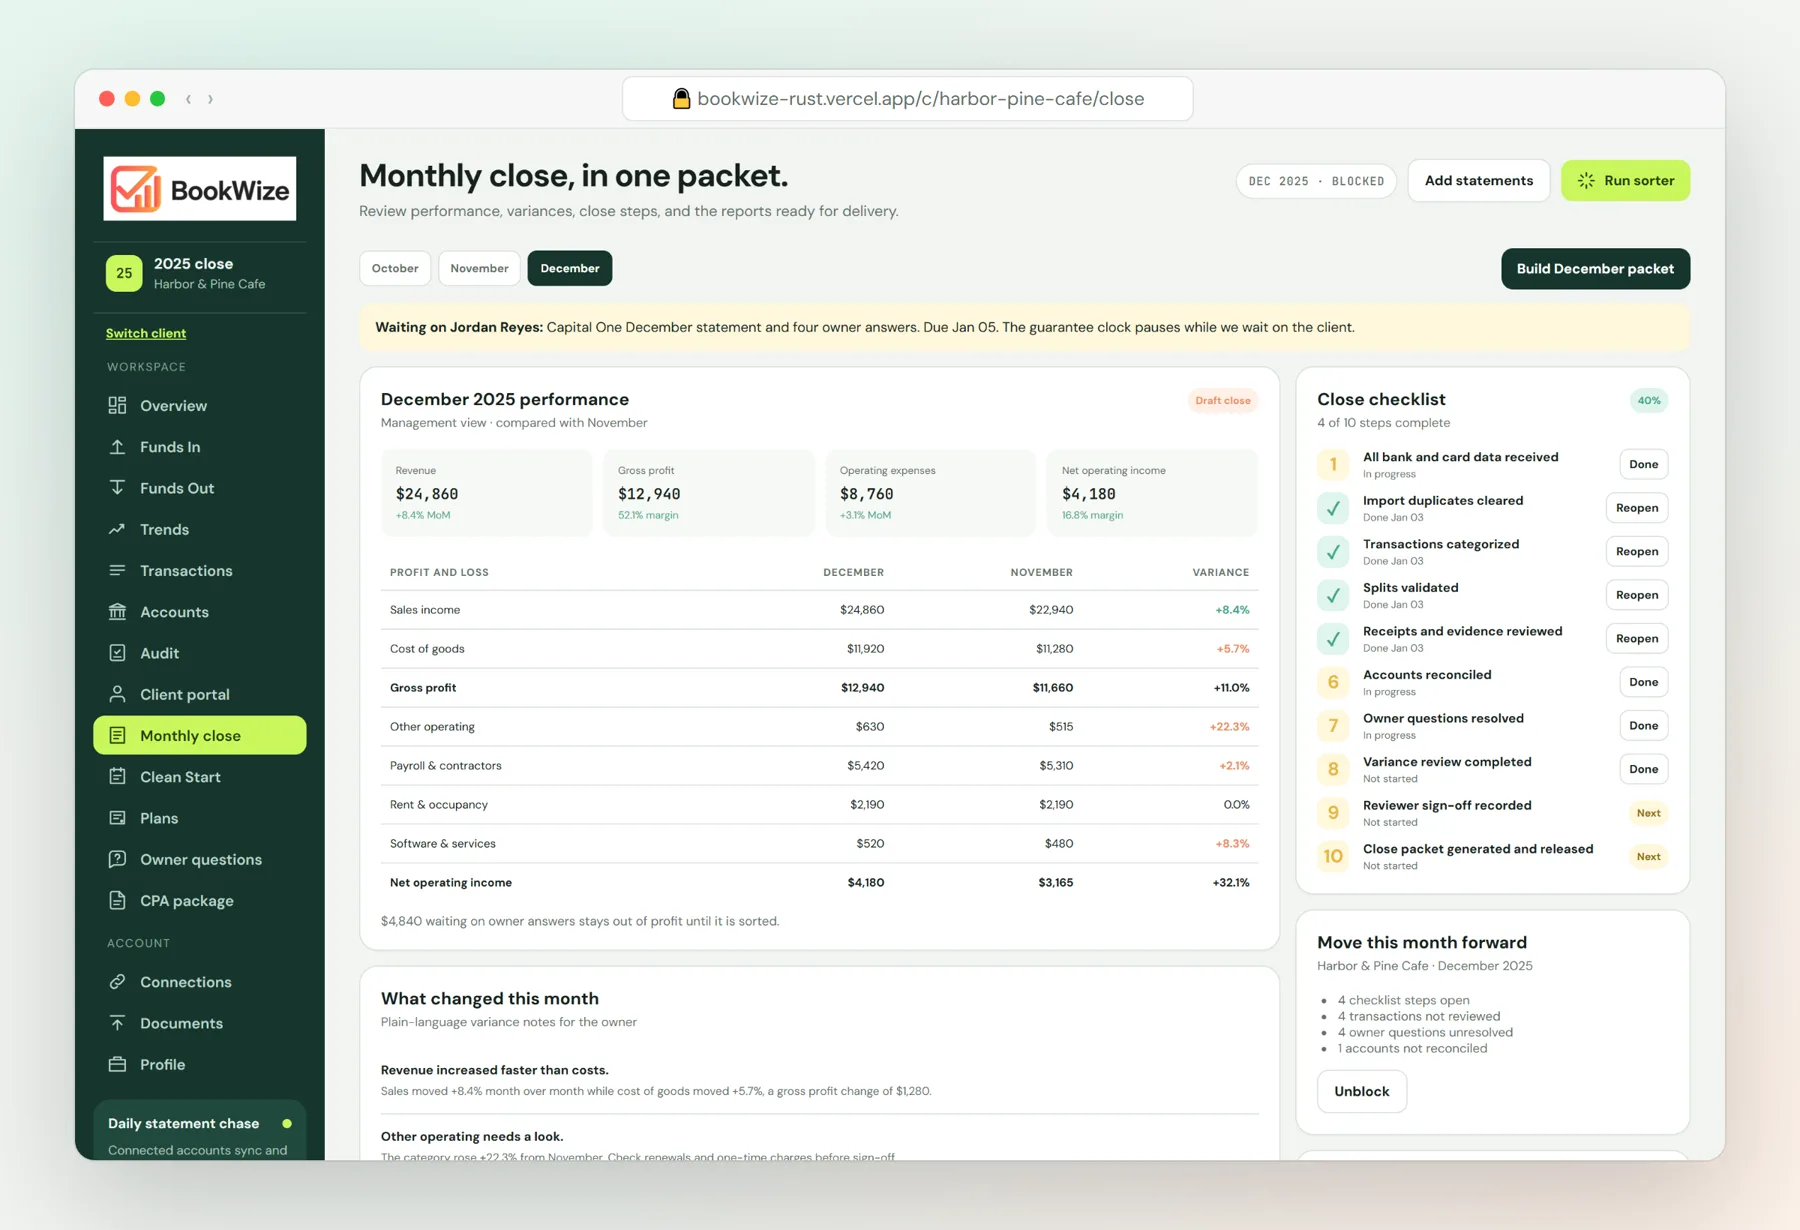Reopen Transactions categorized step
Image resolution: width=1800 pixels, height=1230 pixels.
[1636, 551]
